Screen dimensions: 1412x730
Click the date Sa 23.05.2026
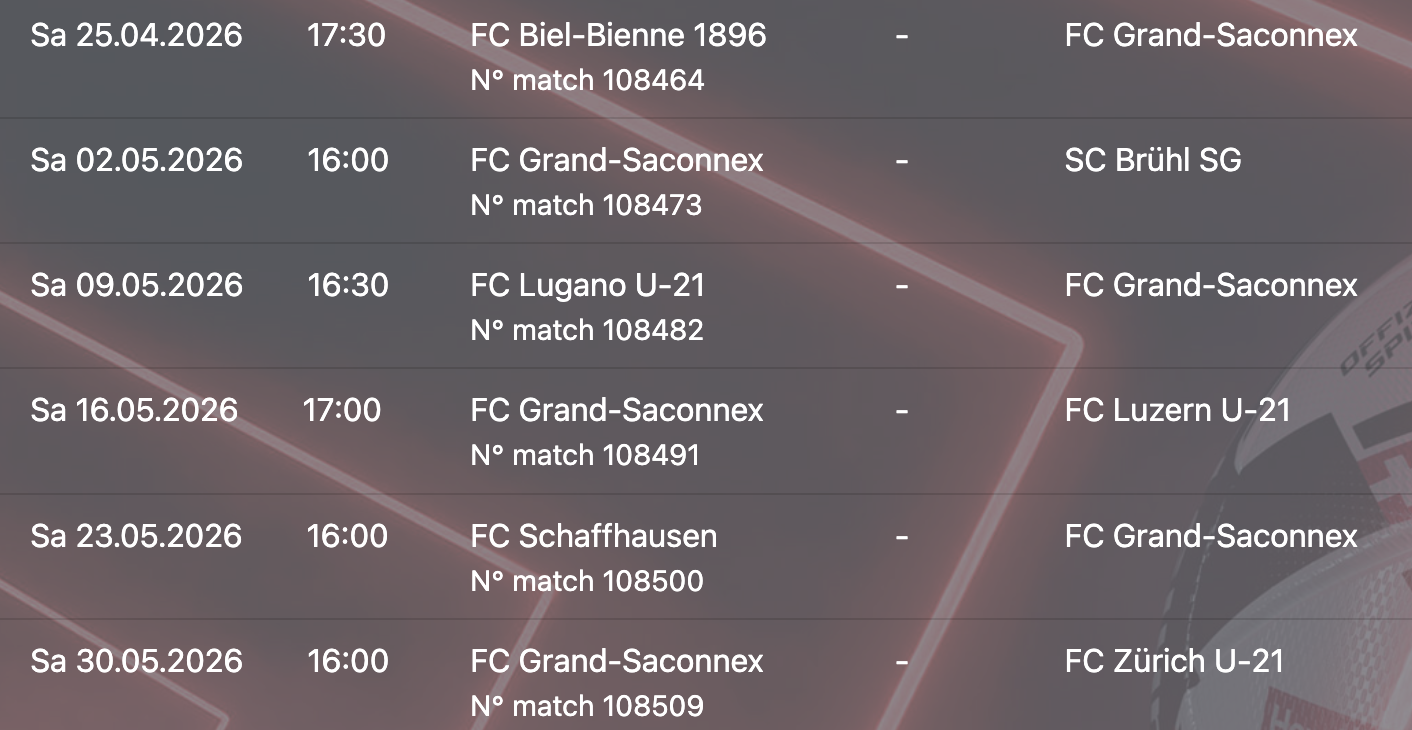point(136,536)
